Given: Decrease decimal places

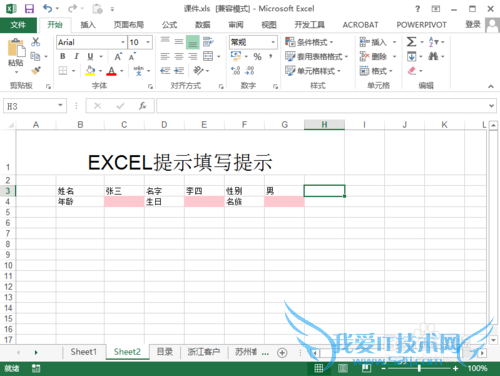Looking at the screenshot, I should [x=250, y=71].
